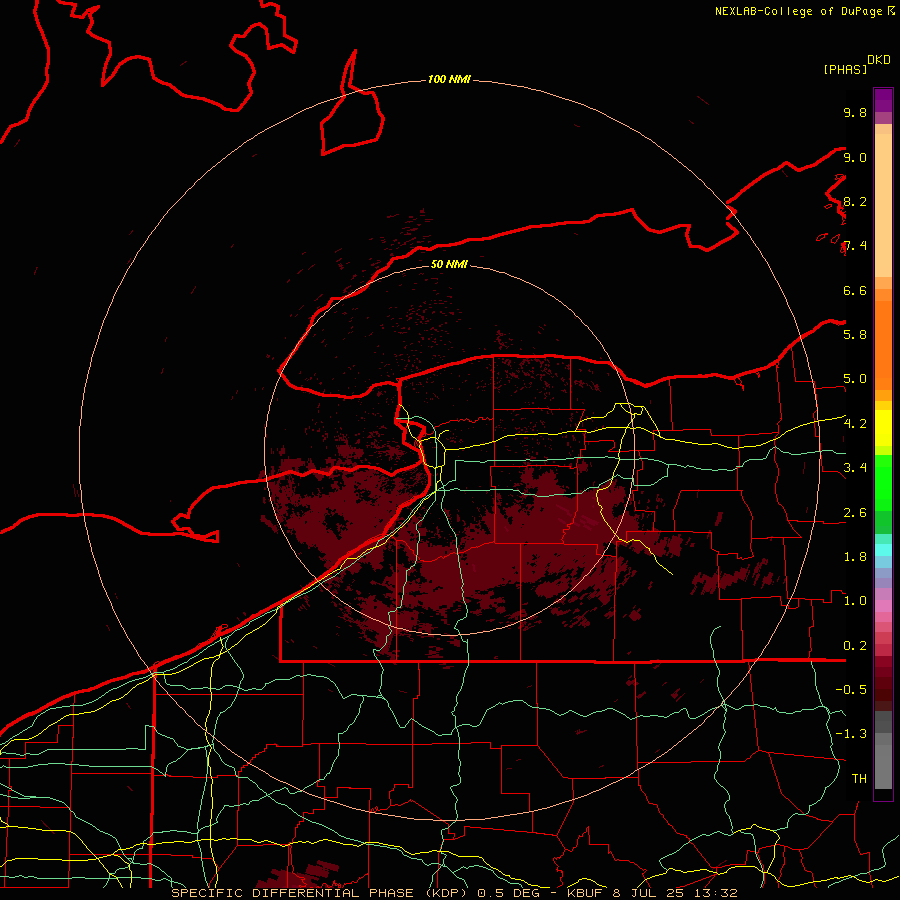Click the 6.6 scale value
Viewport: 900px width, 900px height.
coord(855,290)
